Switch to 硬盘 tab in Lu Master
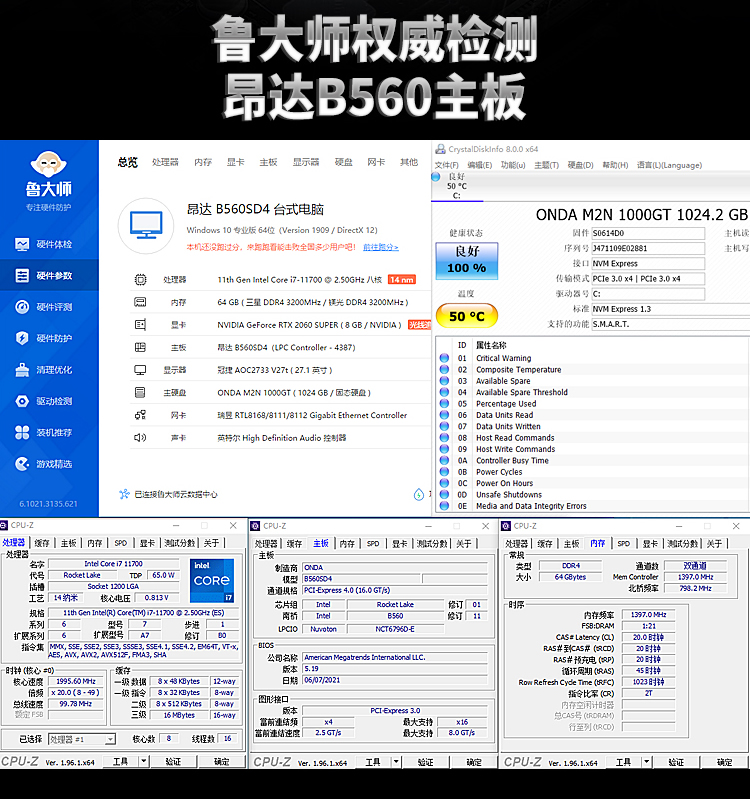The width and height of the screenshot is (750, 799). tap(343, 162)
